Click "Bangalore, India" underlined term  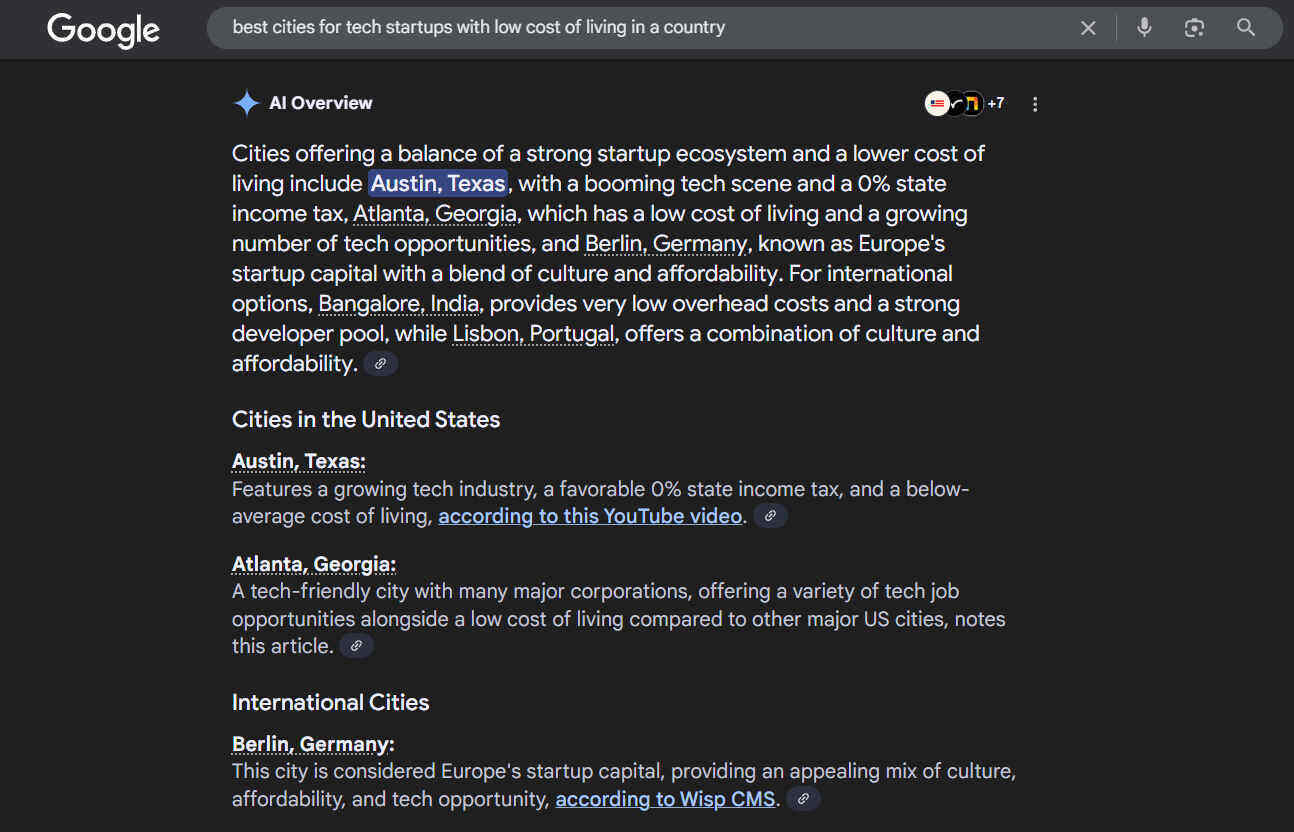399,304
